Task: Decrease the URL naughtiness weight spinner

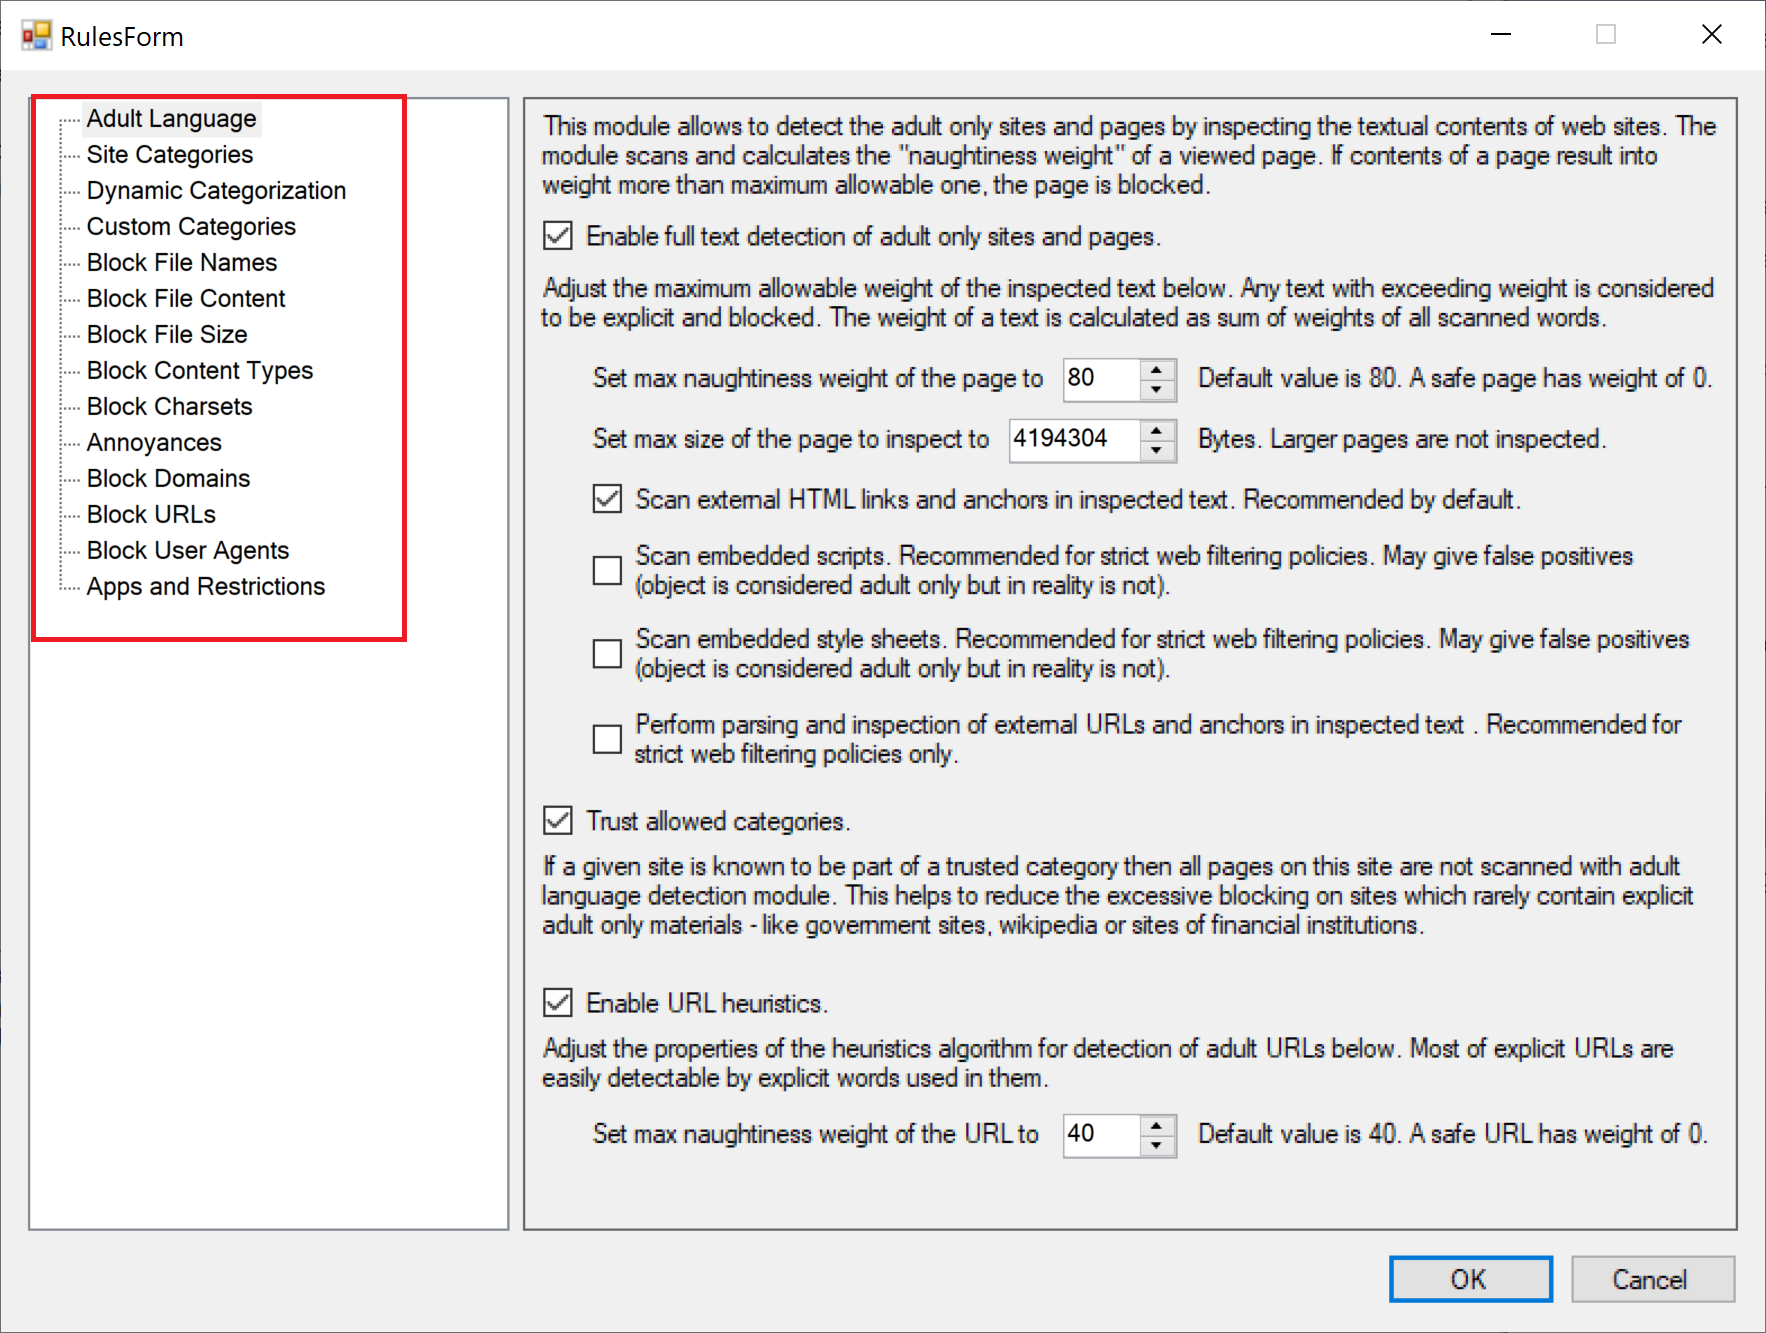Action: [1157, 1146]
